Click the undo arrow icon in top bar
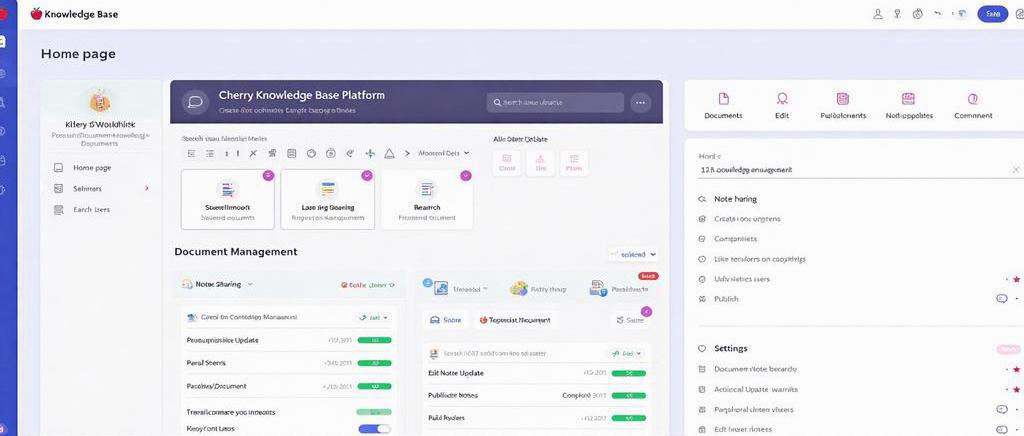This screenshot has height=436, width=1024. pos(938,14)
